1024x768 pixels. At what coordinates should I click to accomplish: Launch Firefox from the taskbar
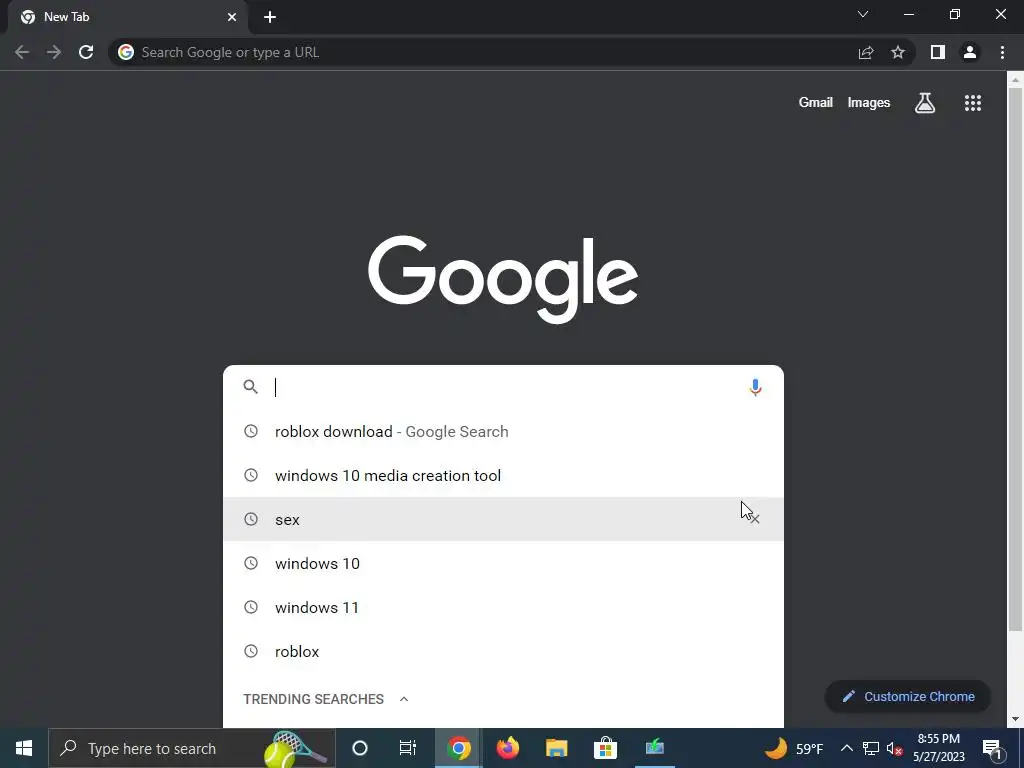(x=507, y=748)
